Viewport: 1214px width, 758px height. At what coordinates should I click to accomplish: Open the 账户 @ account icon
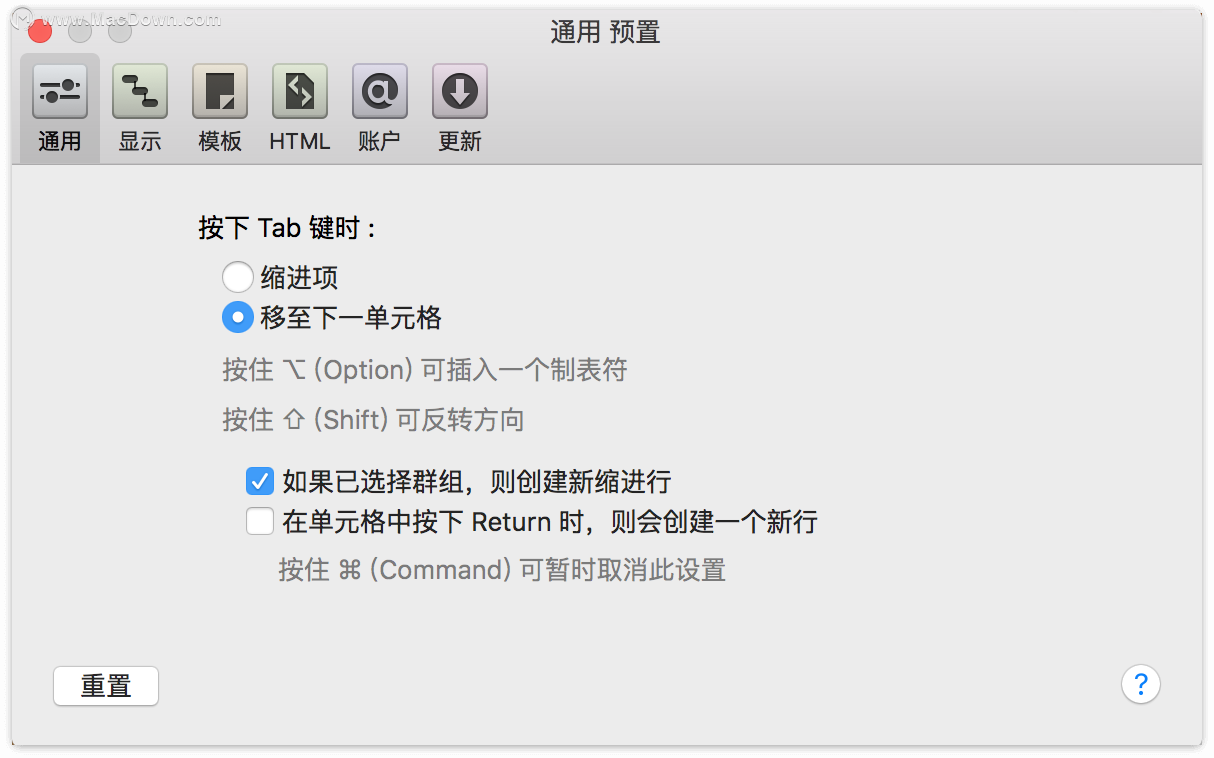tap(380, 92)
